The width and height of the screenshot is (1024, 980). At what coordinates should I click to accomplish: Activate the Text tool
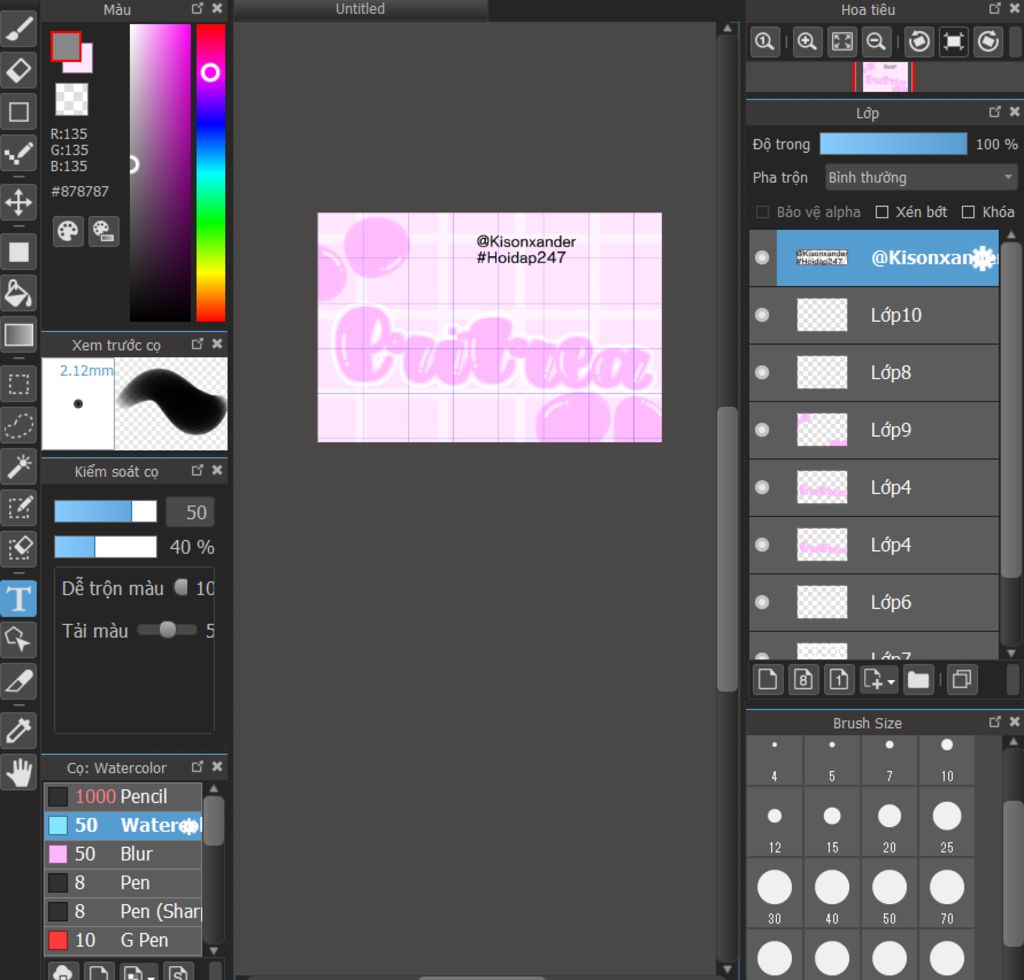point(18,598)
